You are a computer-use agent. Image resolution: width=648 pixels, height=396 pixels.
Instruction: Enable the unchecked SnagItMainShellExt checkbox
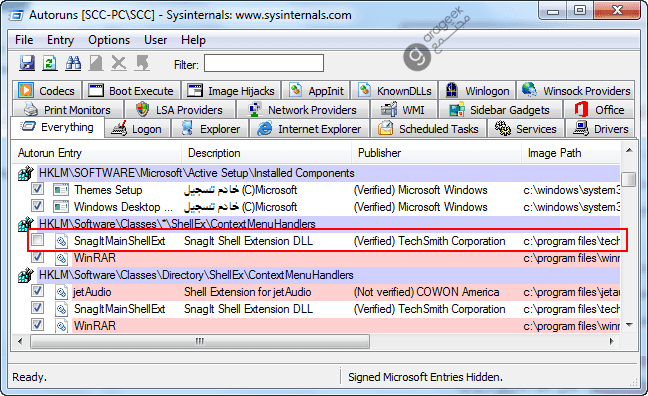click(37, 240)
